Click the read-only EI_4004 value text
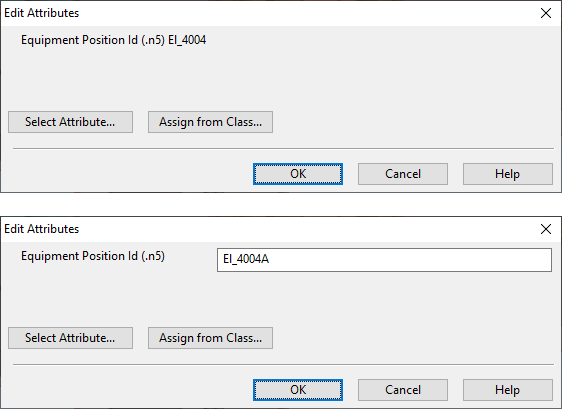Screen dimensions: 562x409 point(187,40)
